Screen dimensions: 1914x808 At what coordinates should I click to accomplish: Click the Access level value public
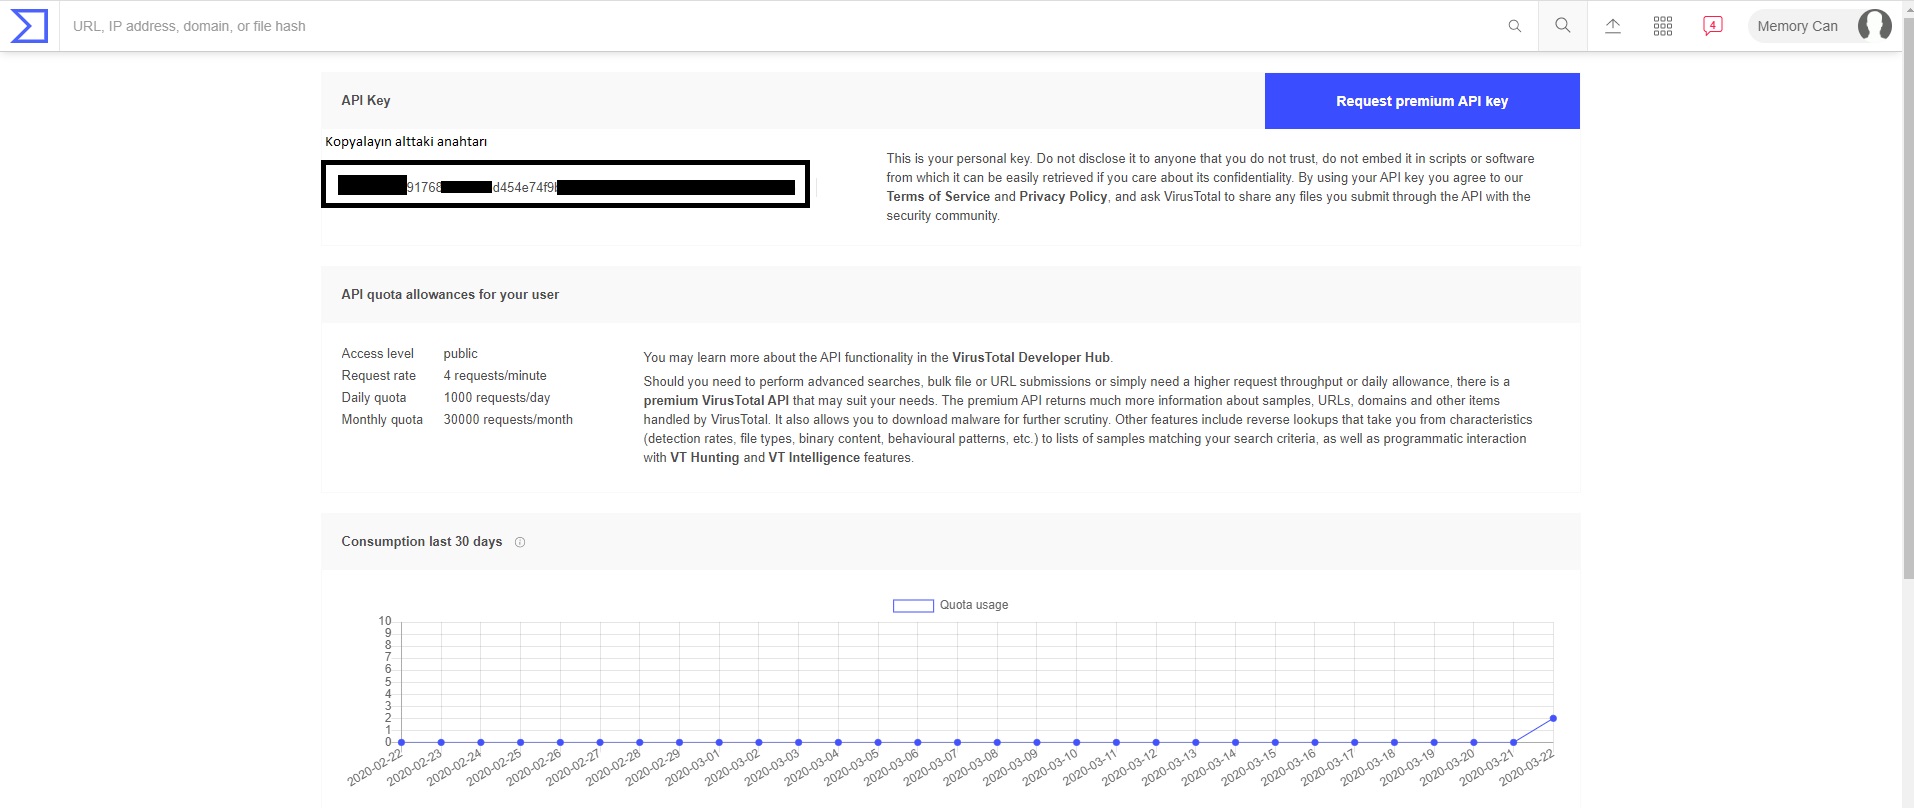461,353
